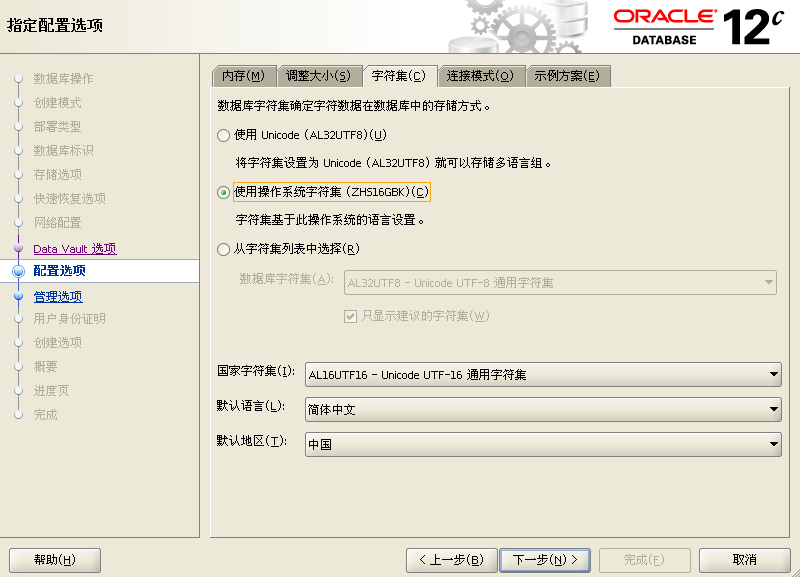Switch to the 内存(M) tab
The image size is (800, 577).
(244, 76)
